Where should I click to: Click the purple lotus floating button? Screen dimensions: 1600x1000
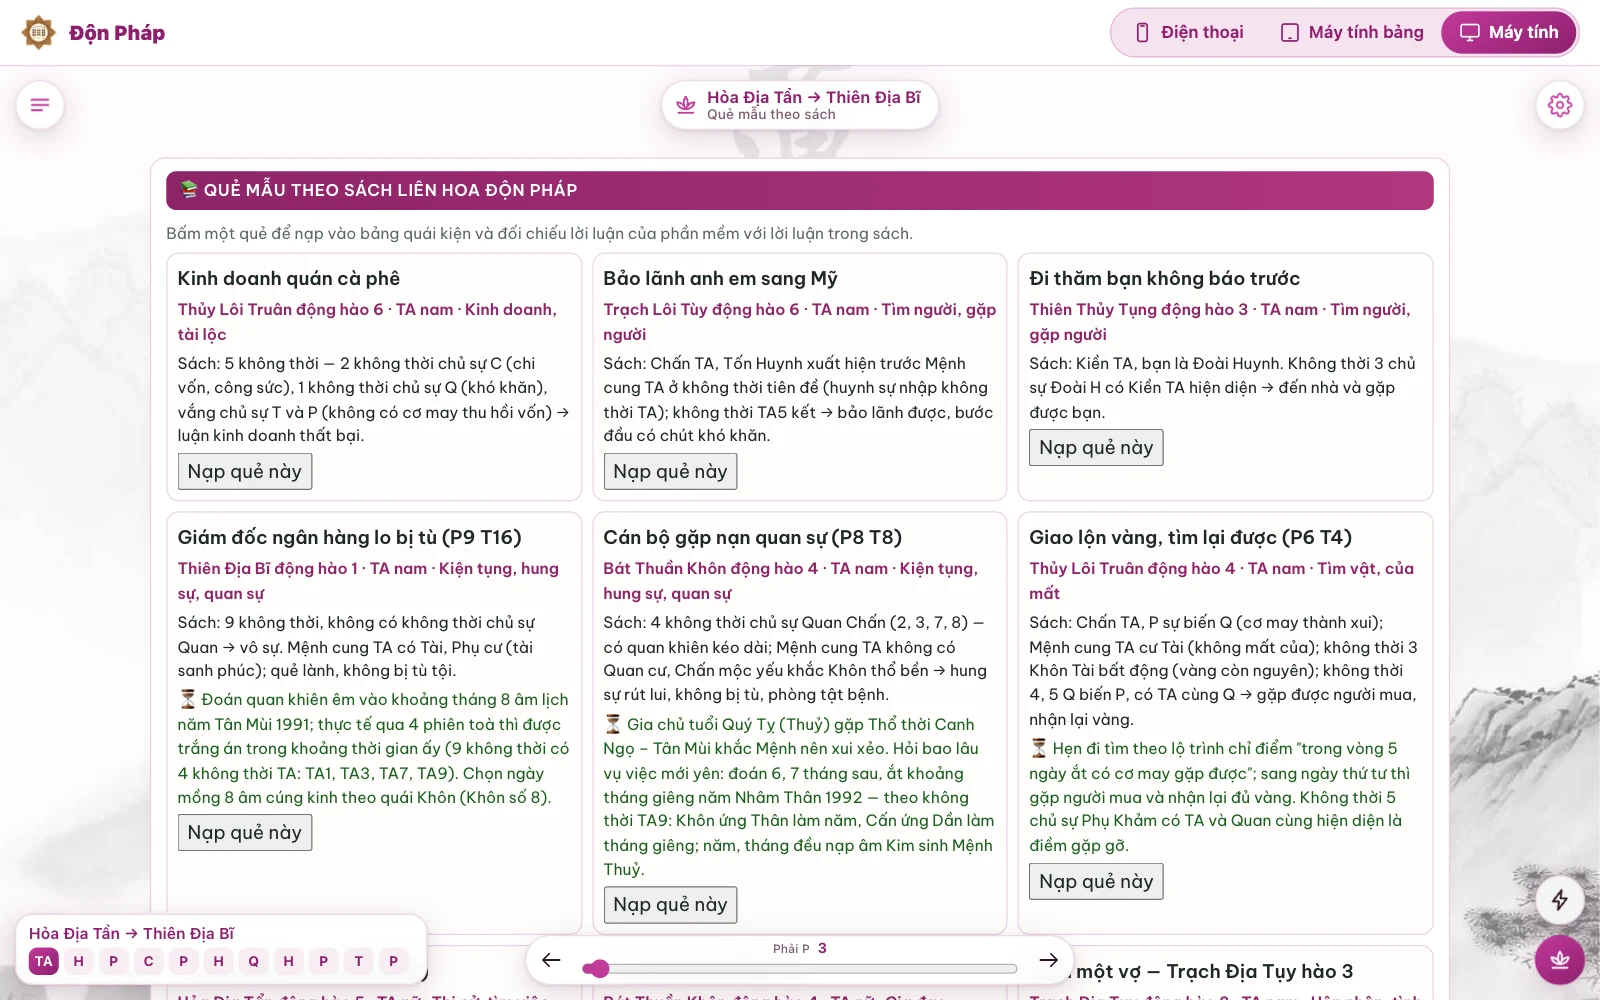click(1560, 960)
